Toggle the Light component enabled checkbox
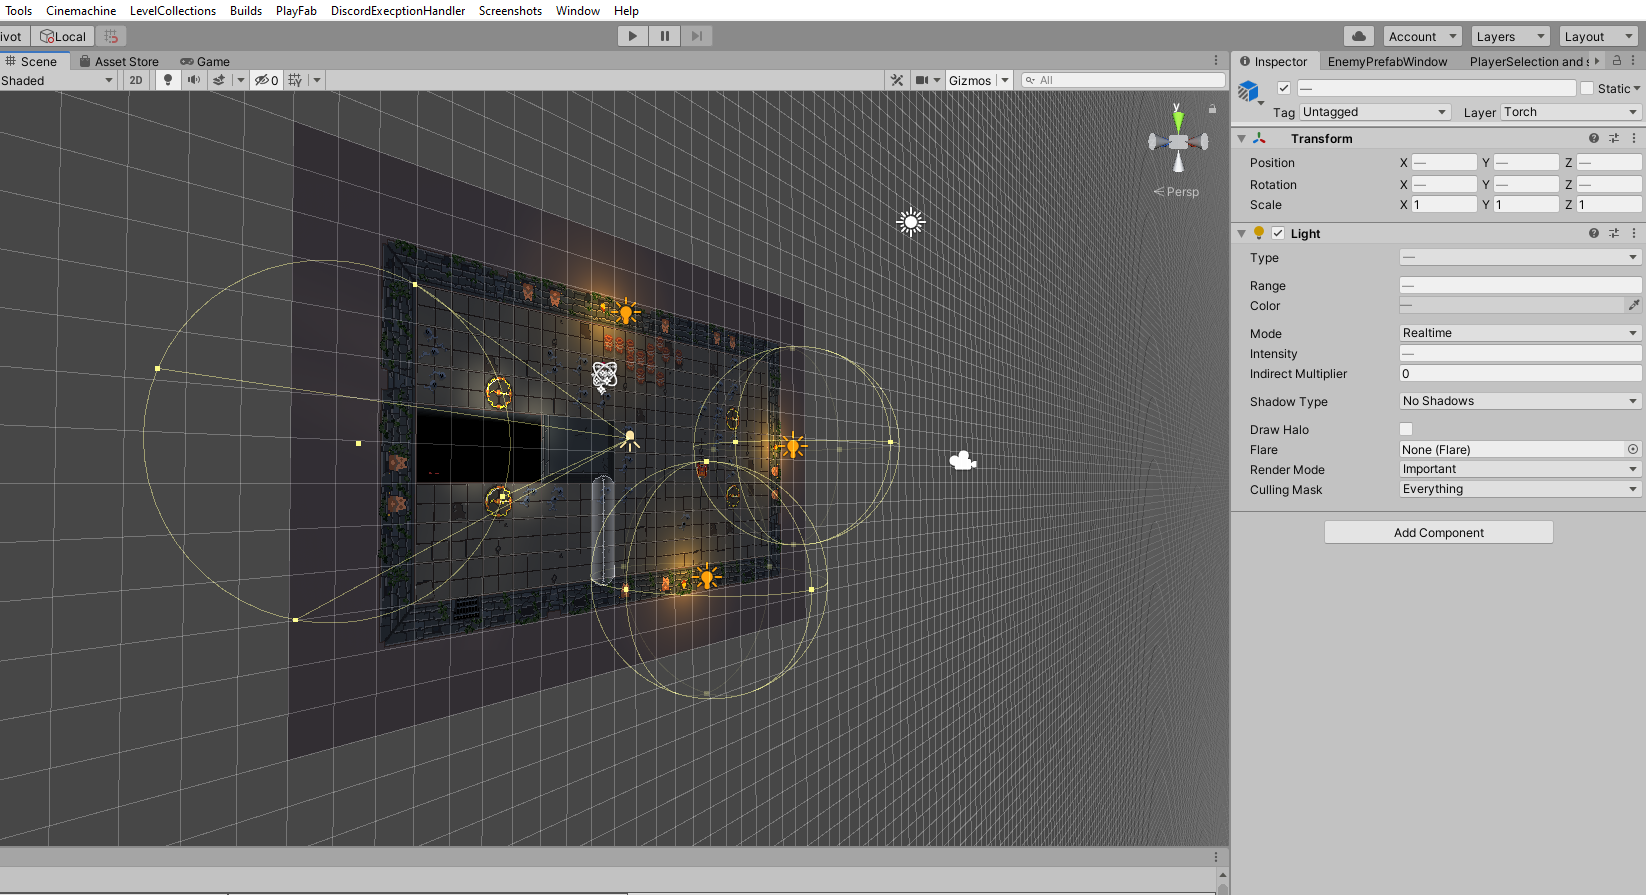The width and height of the screenshot is (1646, 895). [x=1278, y=233]
